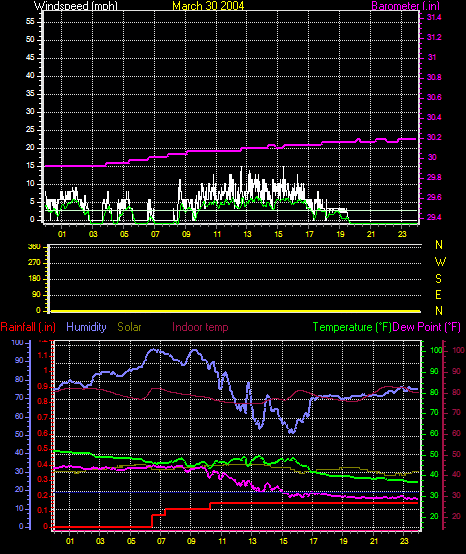Click the 07 hour tick on bottom chart
This screenshot has width=466, height=554.
point(161,541)
